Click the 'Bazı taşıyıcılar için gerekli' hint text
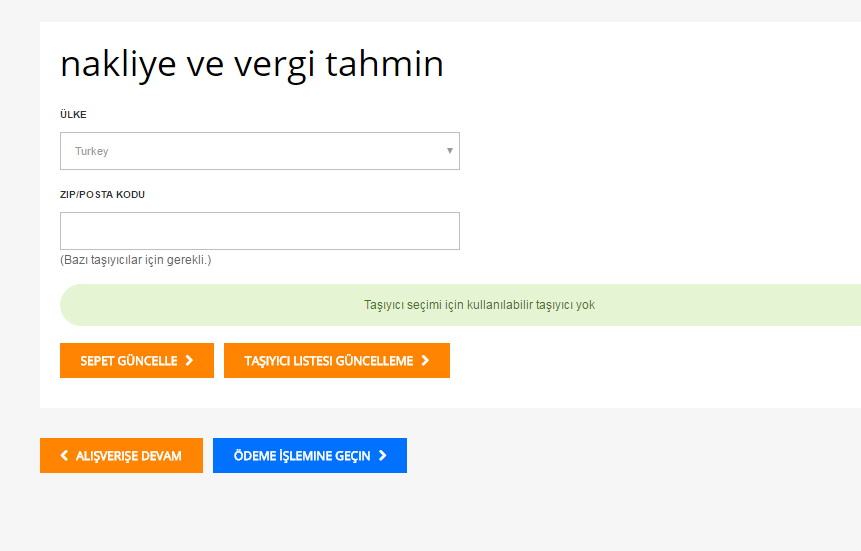Image resolution: width=861 pixels, height=551 pixels. pos(136,260)
